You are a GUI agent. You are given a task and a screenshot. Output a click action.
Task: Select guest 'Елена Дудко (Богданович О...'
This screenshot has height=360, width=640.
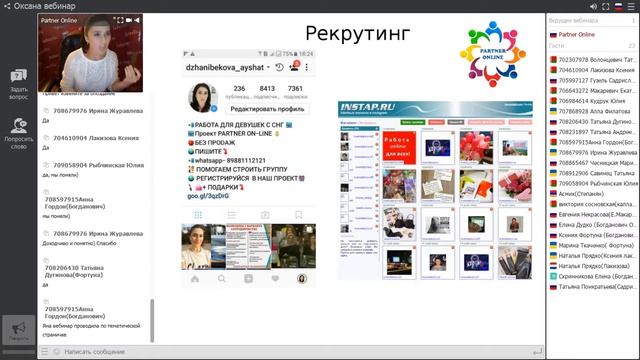coord(593,225)
